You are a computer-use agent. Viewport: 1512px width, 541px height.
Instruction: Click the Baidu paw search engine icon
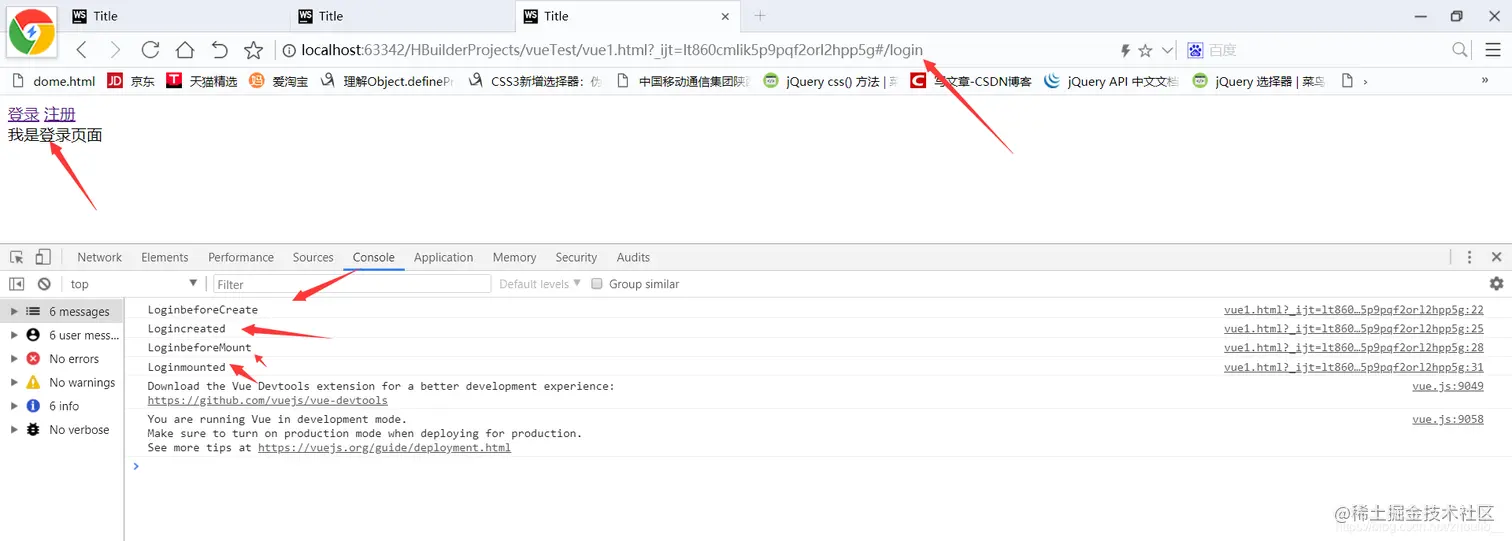pos(1195,50)
